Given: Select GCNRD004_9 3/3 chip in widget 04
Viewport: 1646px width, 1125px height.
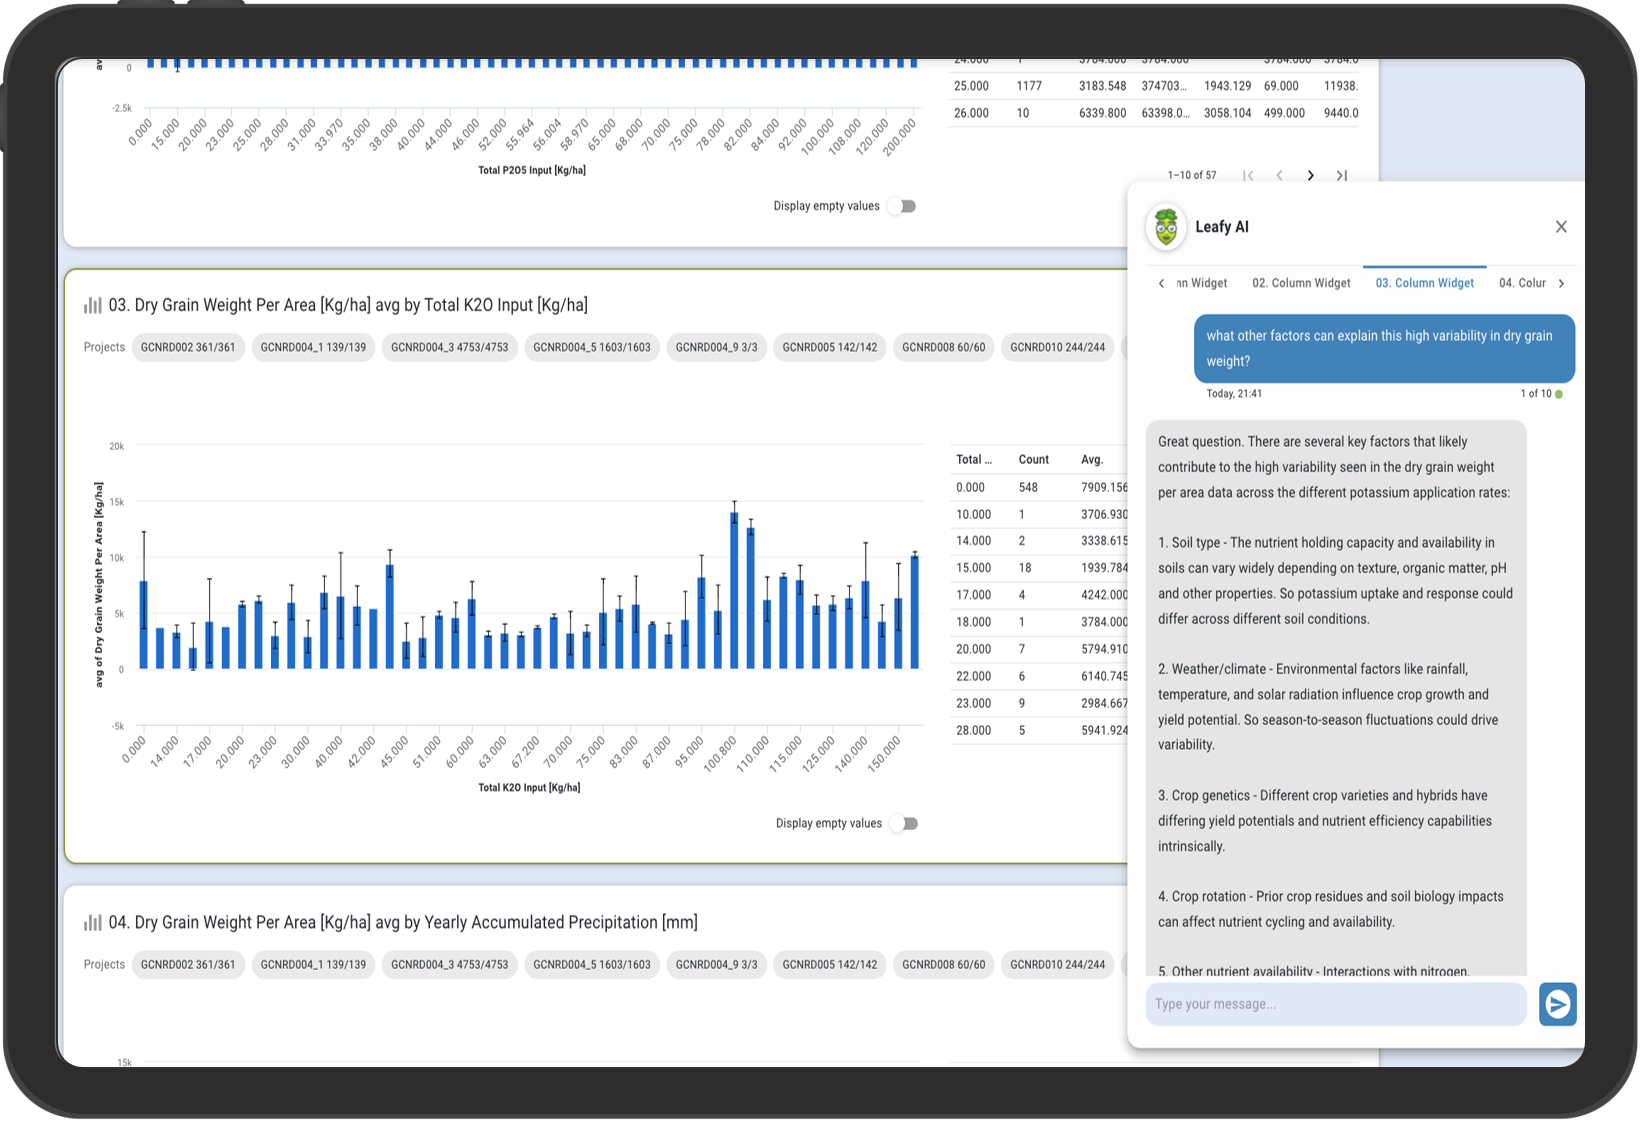Looking at the screenshot, I should pos(716,965).
